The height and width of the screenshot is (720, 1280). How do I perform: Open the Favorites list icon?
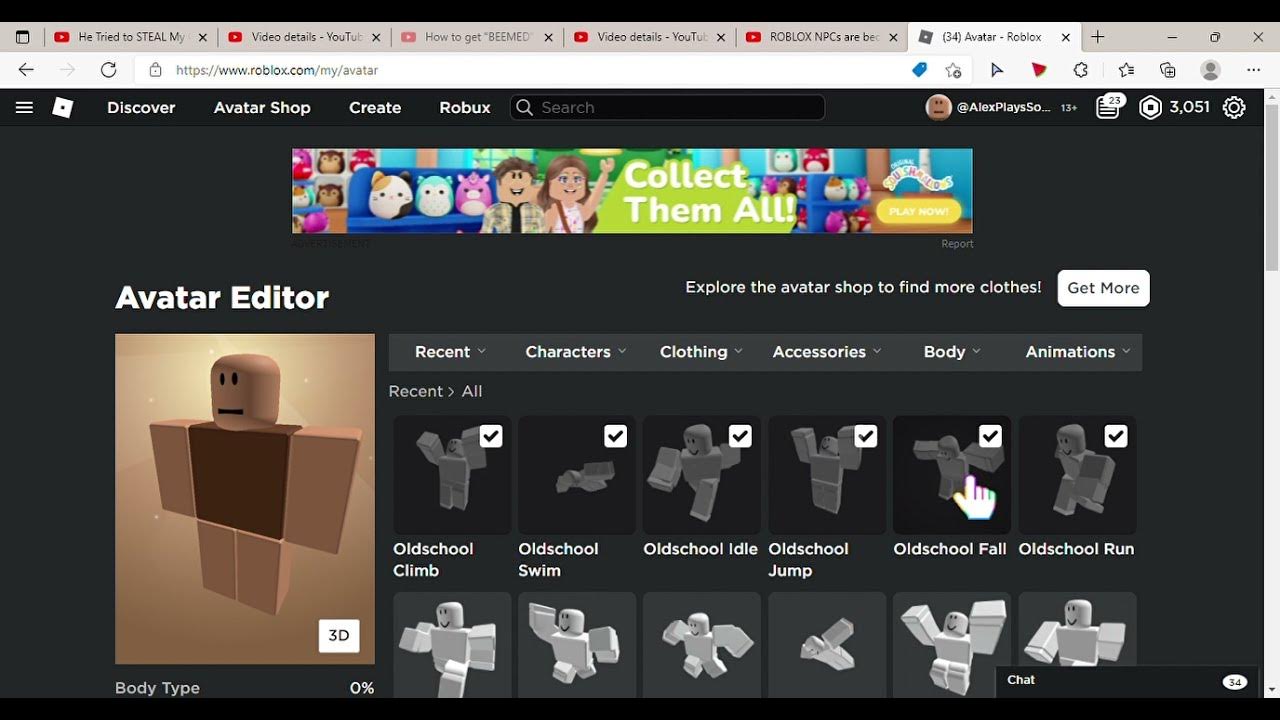[x=1126, y=70]
